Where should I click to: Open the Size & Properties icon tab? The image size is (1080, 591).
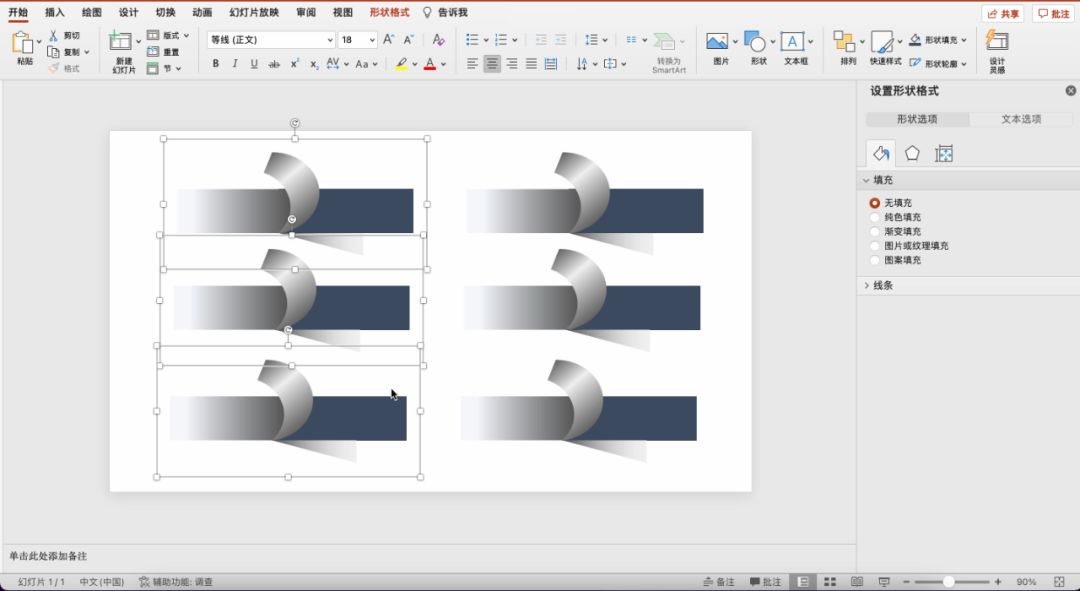943,153
